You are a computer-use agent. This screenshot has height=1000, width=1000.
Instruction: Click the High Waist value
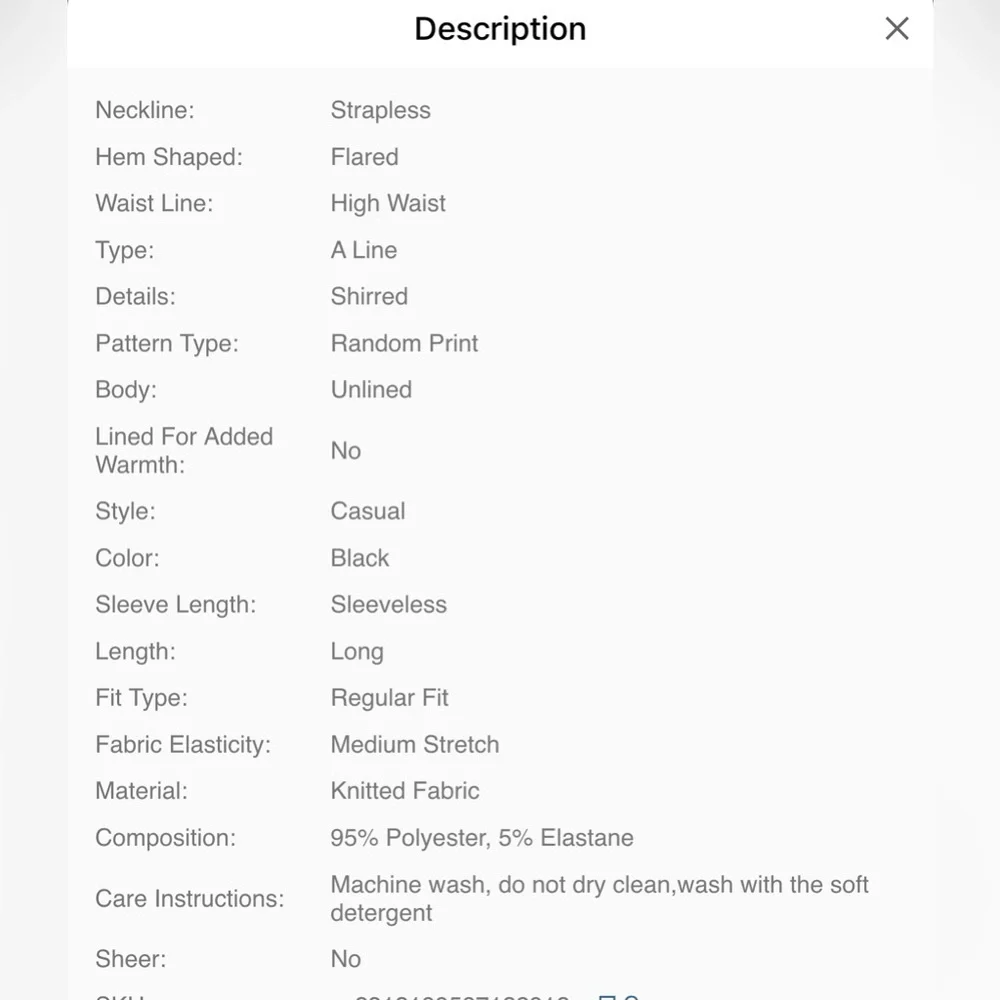pyautogui.click(x=388, y=203)
